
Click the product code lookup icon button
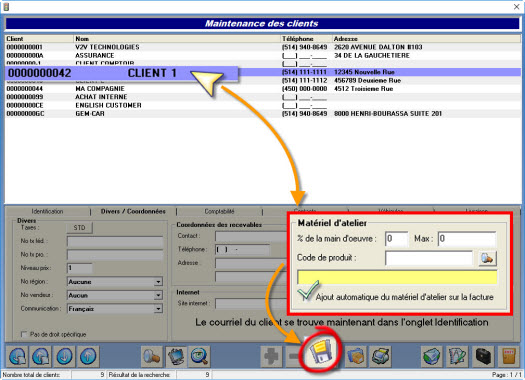(488, 258)
